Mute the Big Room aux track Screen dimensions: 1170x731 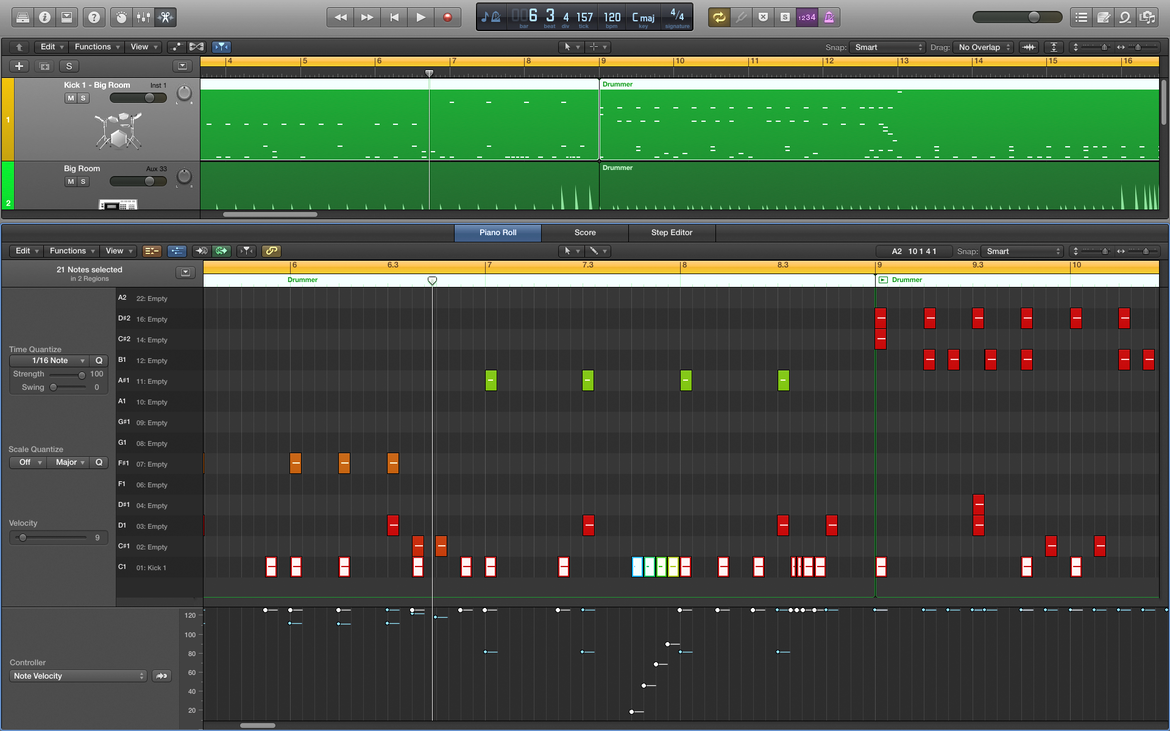71,181
